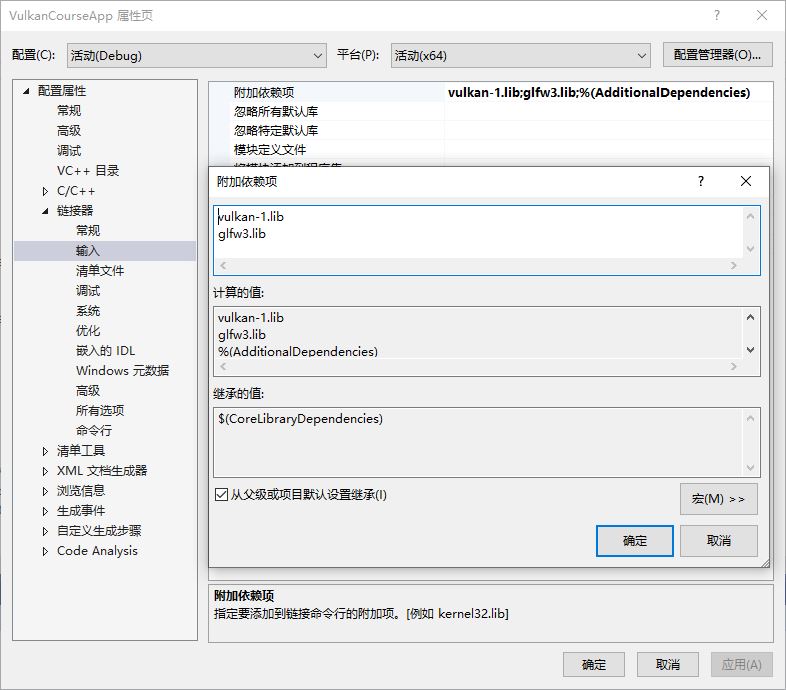786x690 pixels.
Task: Expand the 清单工具 tree node
Action: click(45, 451)
